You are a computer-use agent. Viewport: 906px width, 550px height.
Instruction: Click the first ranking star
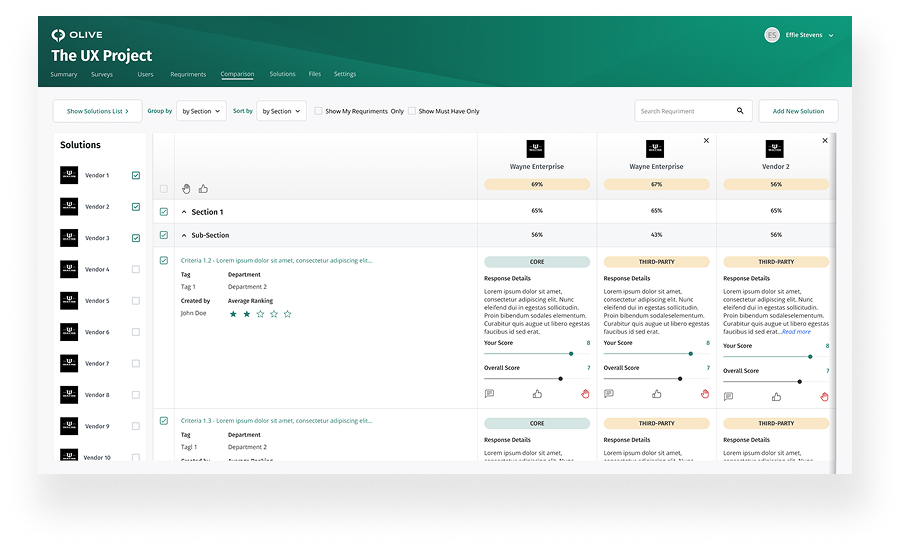tap(233, 314)
